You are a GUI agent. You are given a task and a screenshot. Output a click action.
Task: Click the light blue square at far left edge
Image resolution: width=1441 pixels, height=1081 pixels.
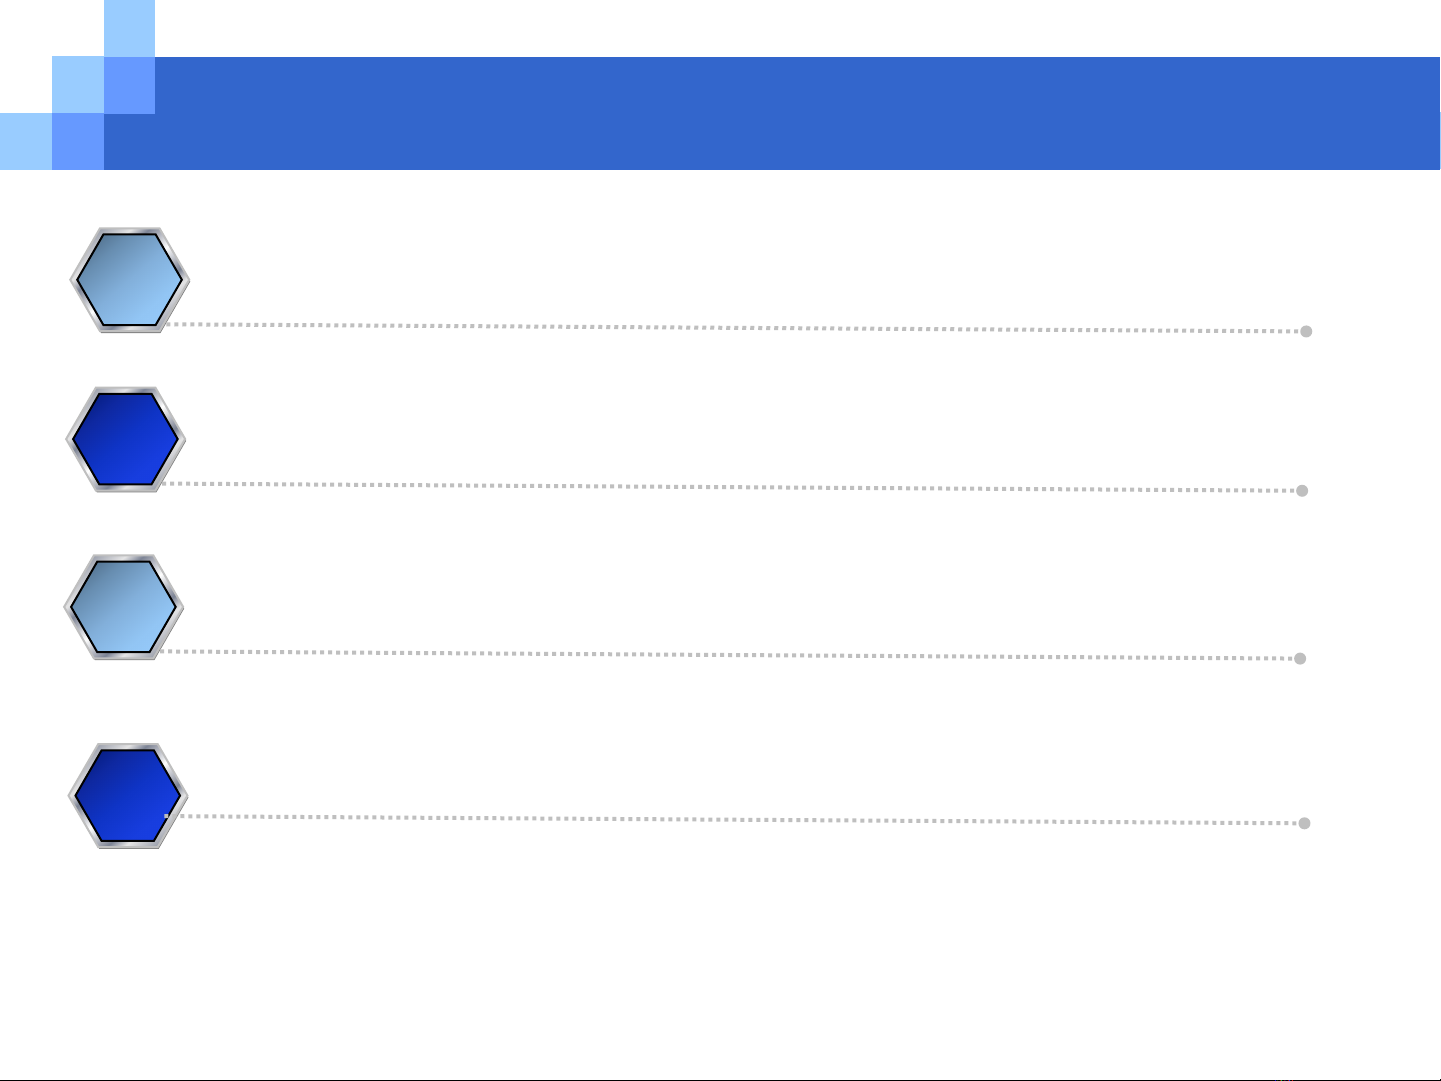point(26,141)
